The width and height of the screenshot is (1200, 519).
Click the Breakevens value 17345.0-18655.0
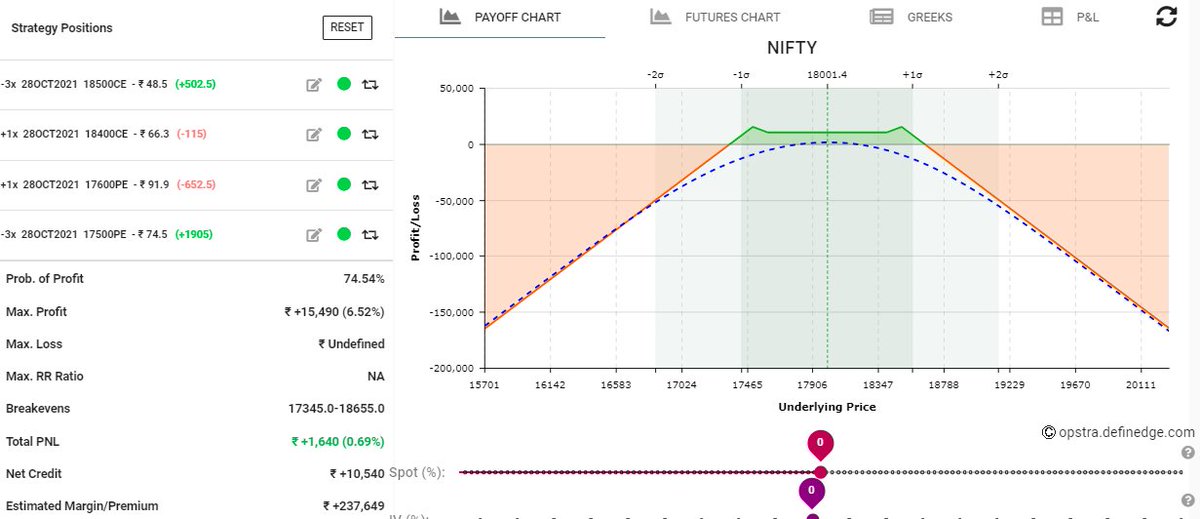[x=336, y=409]
